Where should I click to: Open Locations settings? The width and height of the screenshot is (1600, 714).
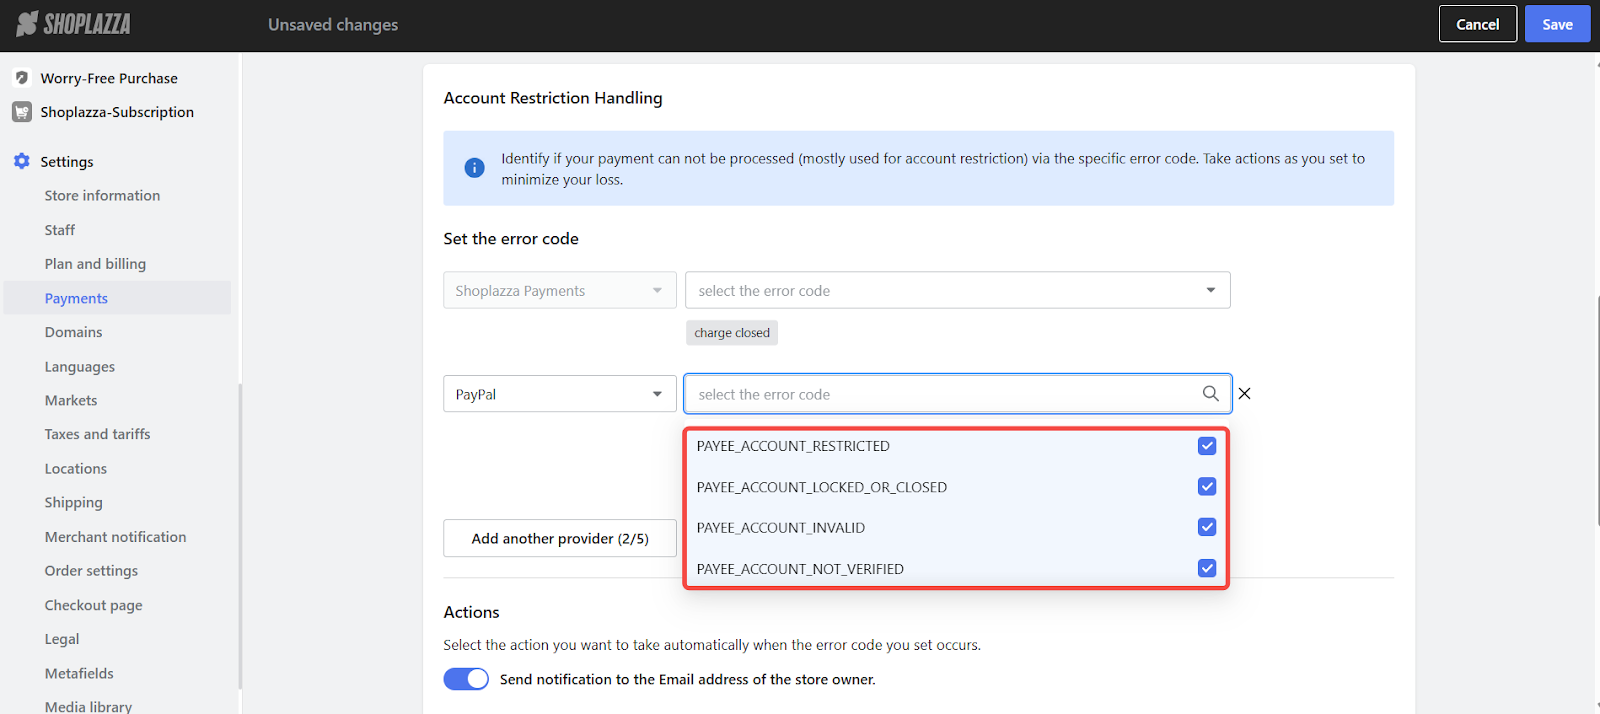click(75, 469)
